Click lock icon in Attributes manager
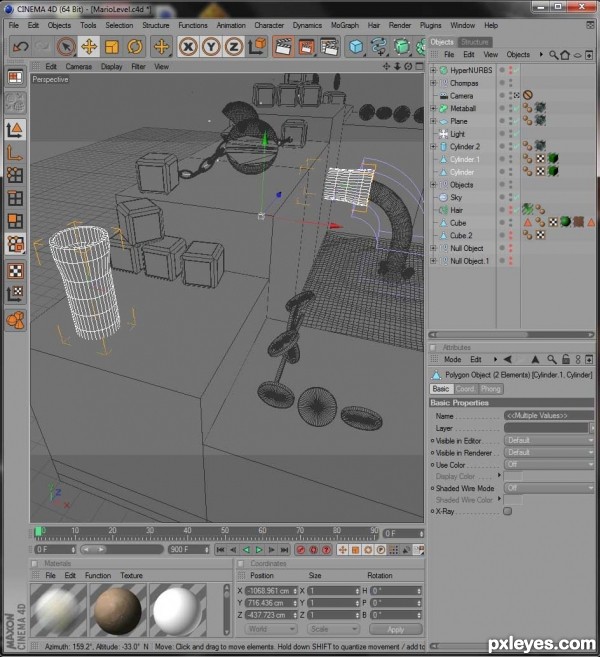Viewport: 600px width, 657px height. (566, 359)
